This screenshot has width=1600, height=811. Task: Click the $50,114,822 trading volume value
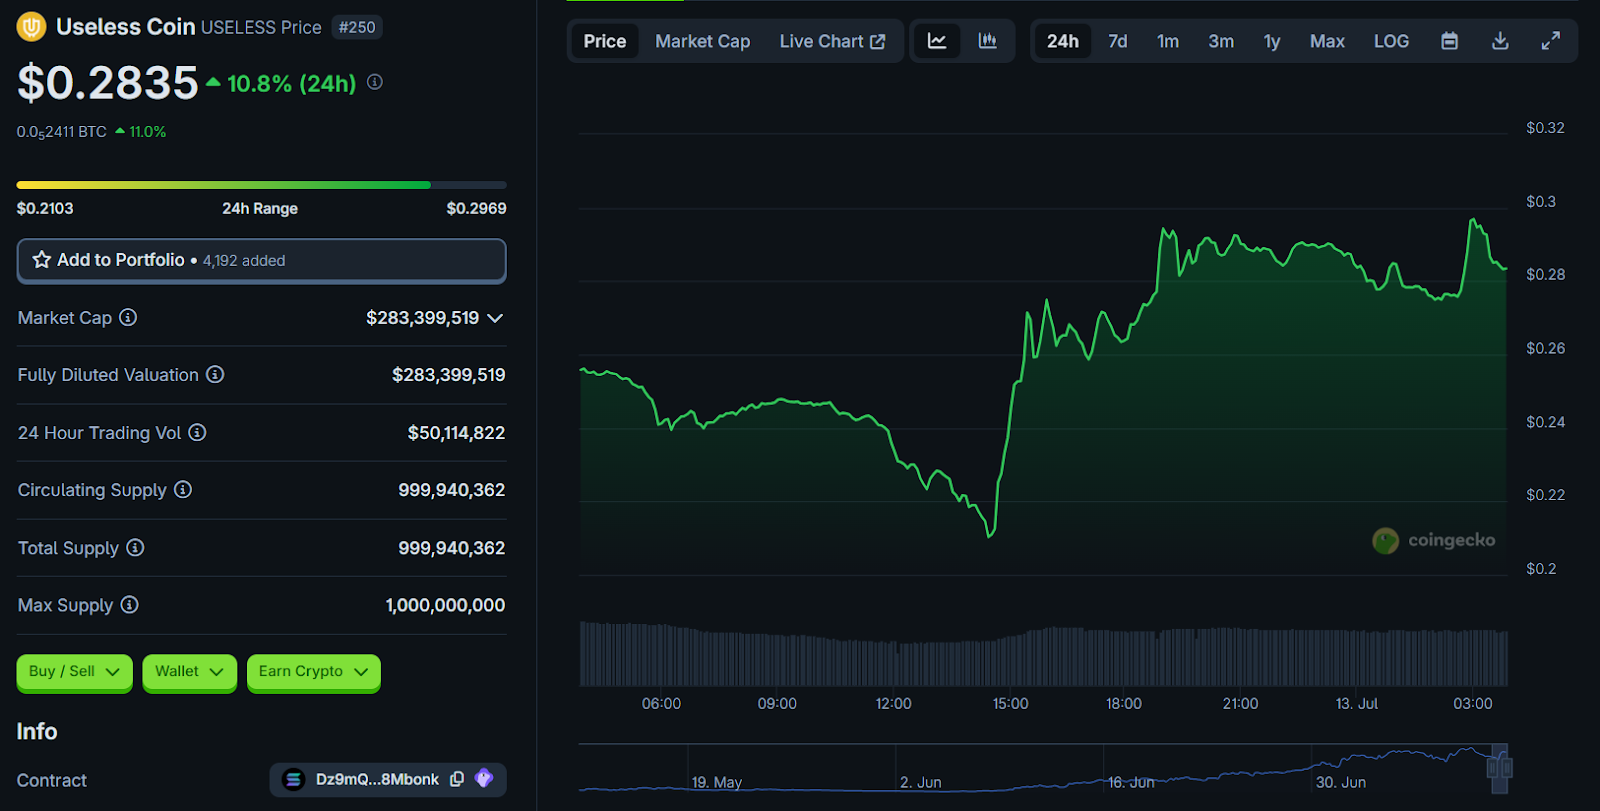(456, 432)
